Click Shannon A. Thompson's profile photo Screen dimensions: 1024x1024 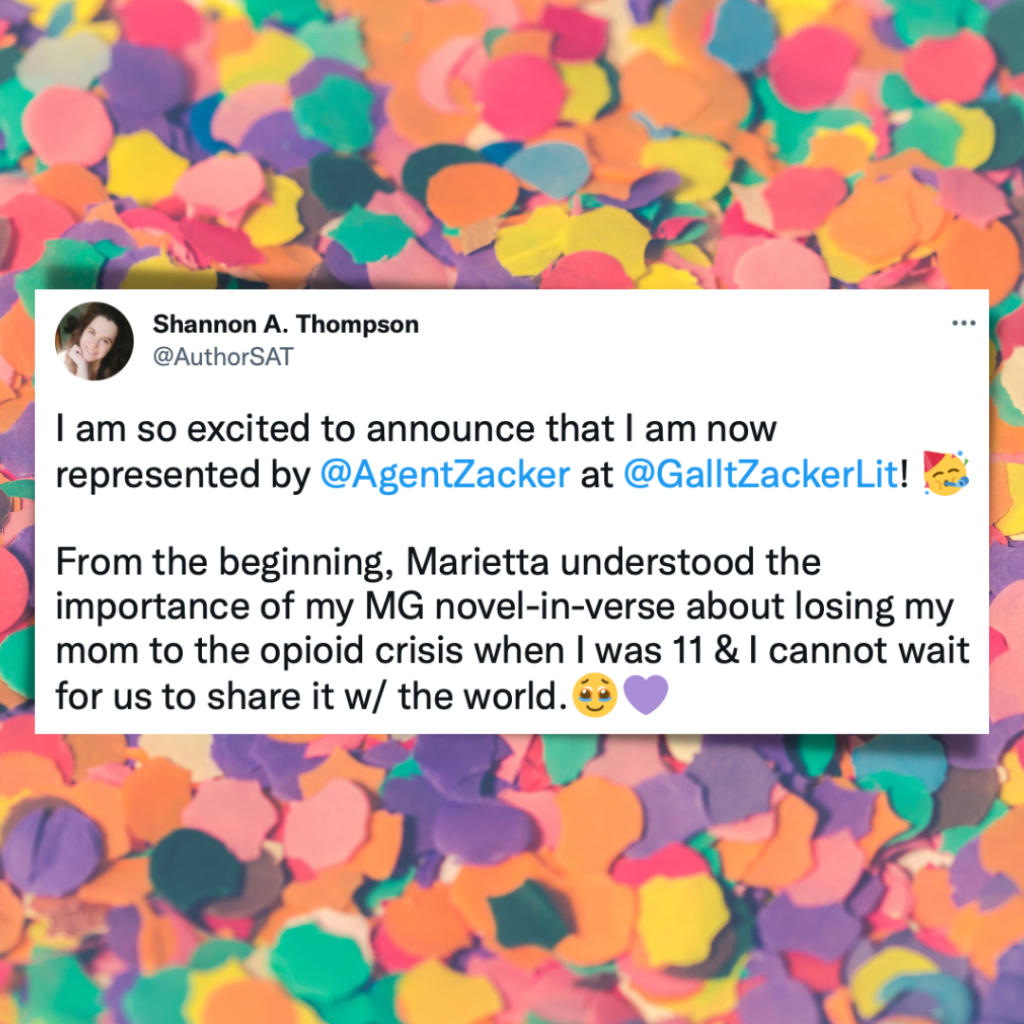[94, 341]
